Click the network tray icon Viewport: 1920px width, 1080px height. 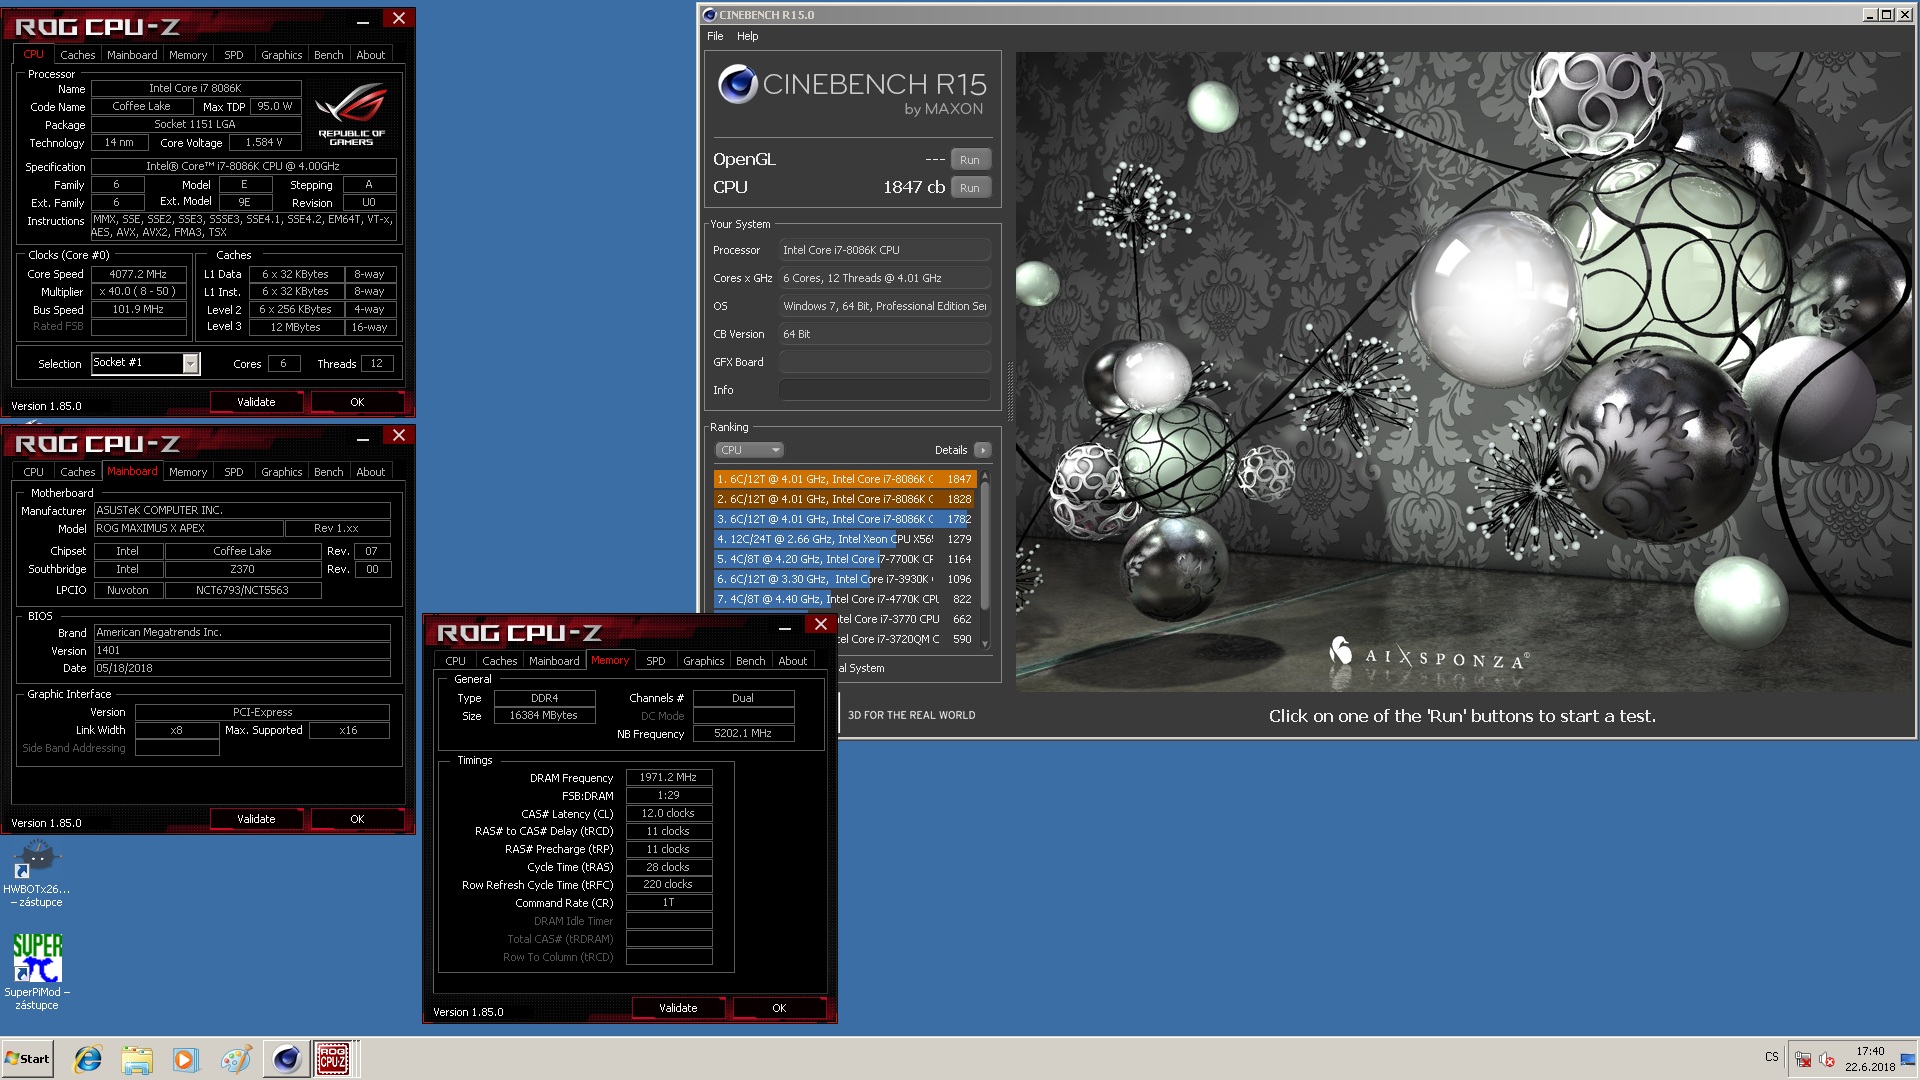(1802, 1059)
